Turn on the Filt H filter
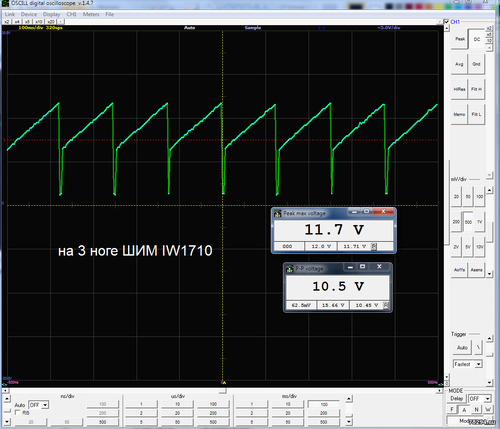The image size is (500, 429). [476, 89]
